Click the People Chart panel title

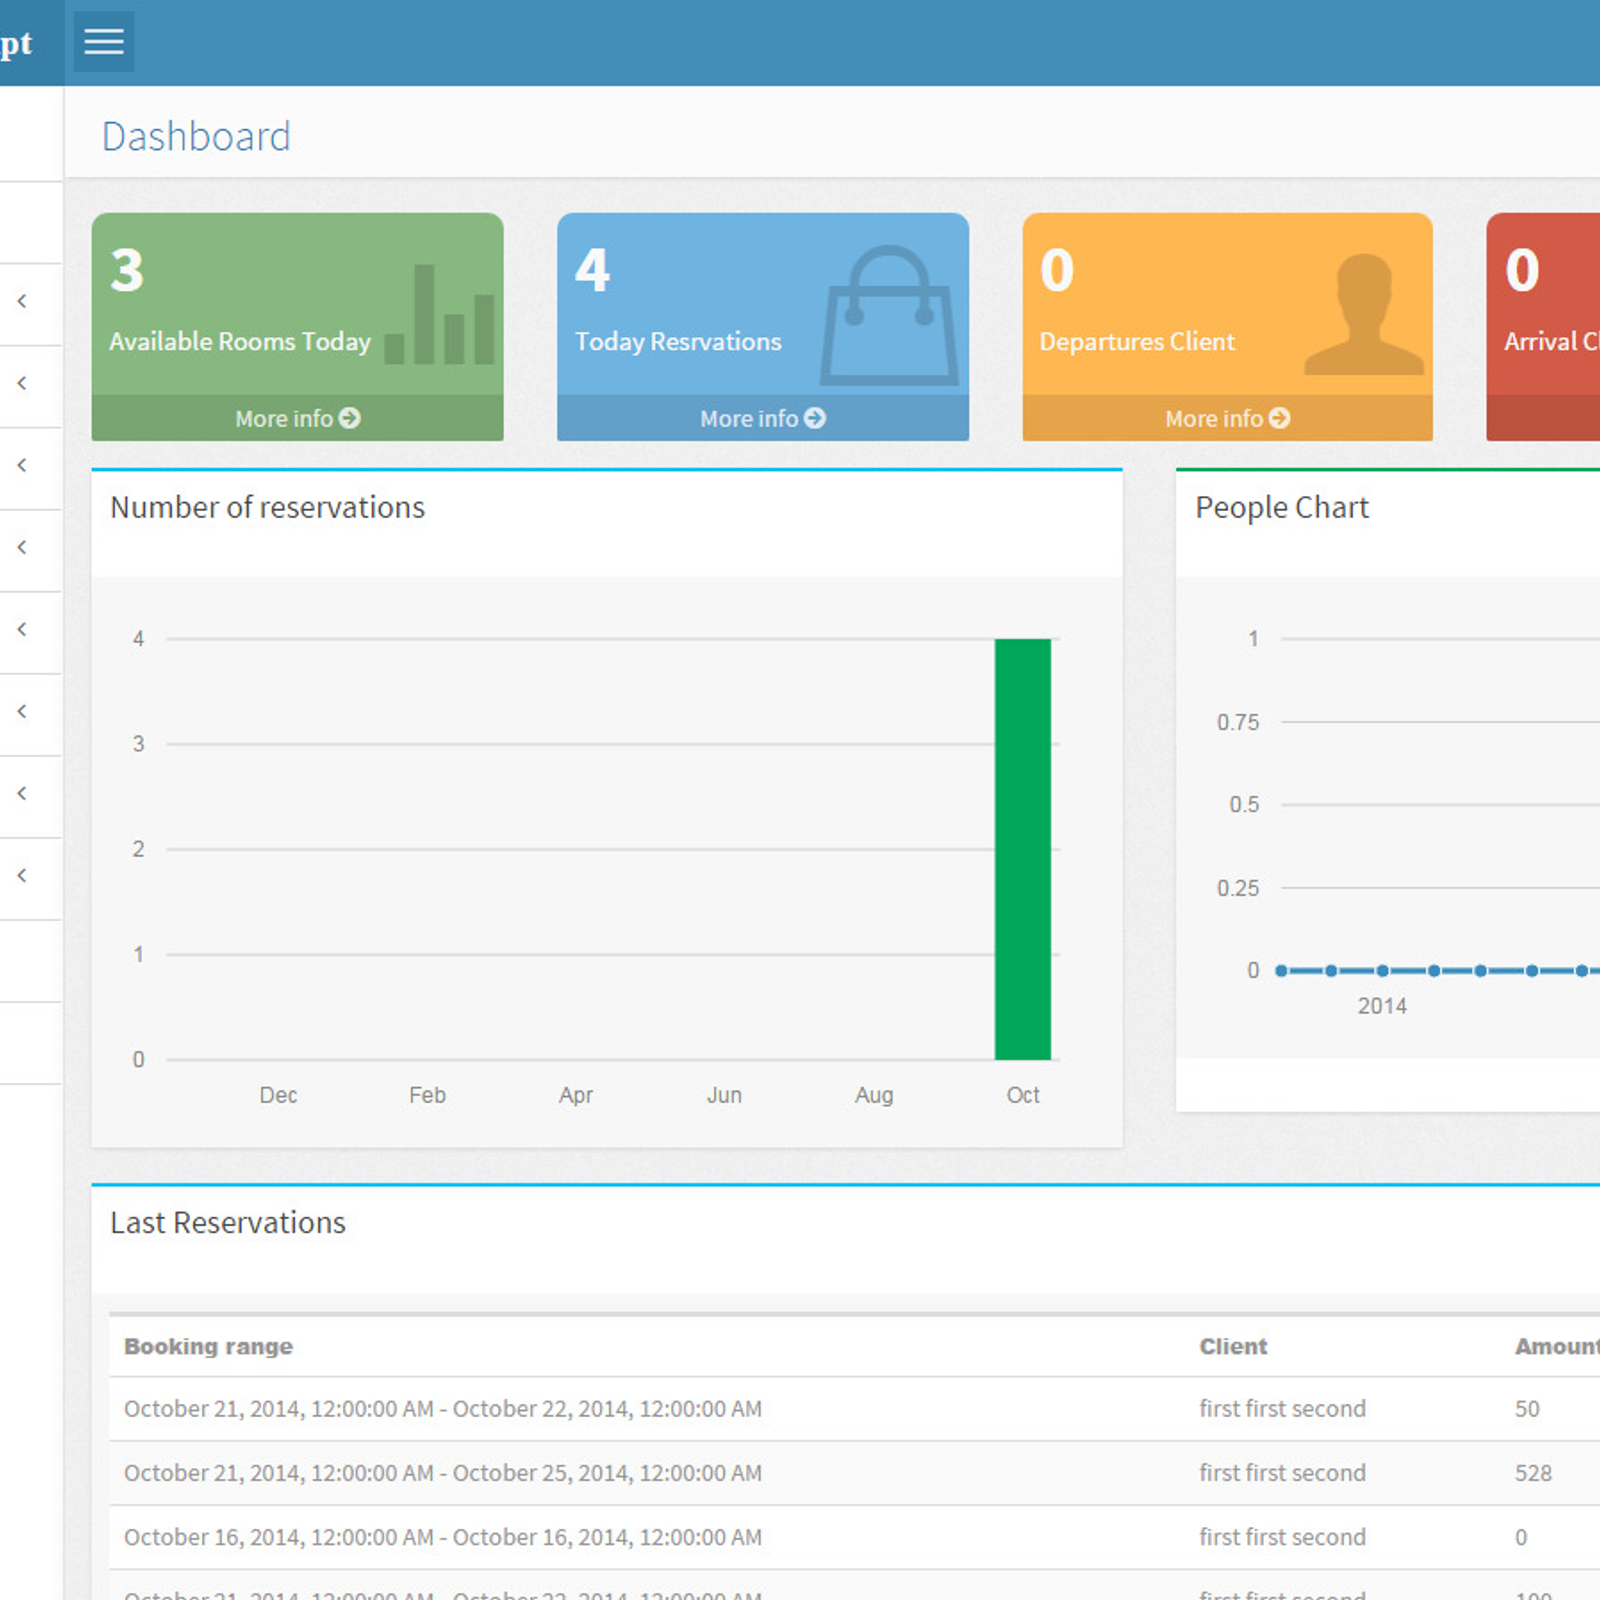1282,508
